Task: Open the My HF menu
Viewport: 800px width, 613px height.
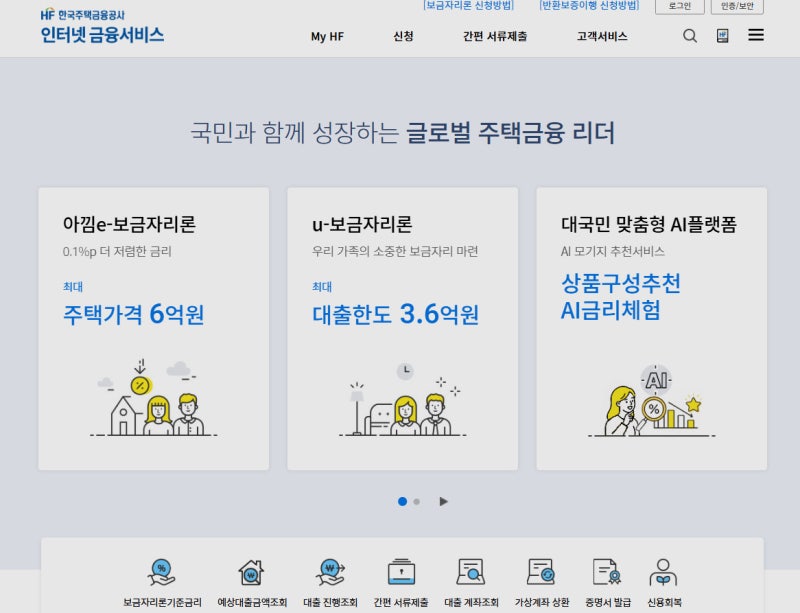Action: [x=327, y=37]
